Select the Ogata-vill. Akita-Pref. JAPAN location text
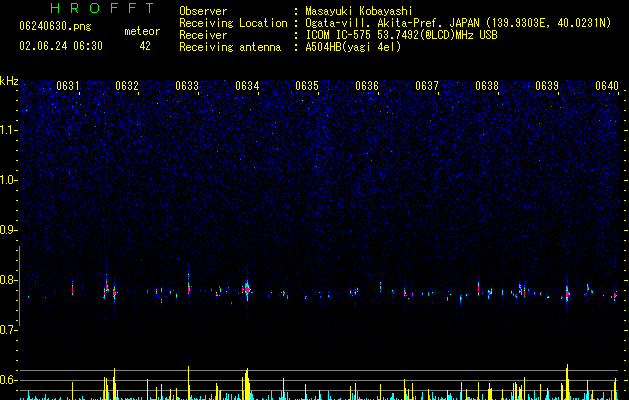 pos(458,23)
